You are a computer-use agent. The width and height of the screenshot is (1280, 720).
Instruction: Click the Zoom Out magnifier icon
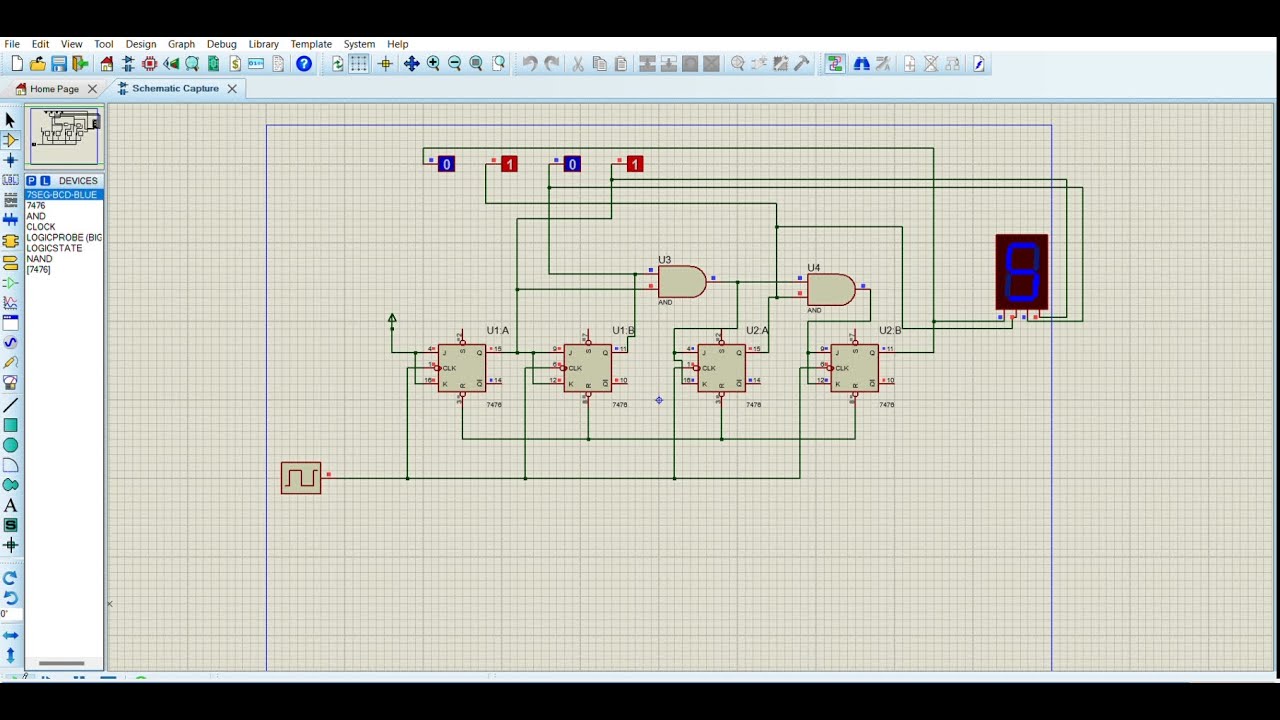(455, 64)
